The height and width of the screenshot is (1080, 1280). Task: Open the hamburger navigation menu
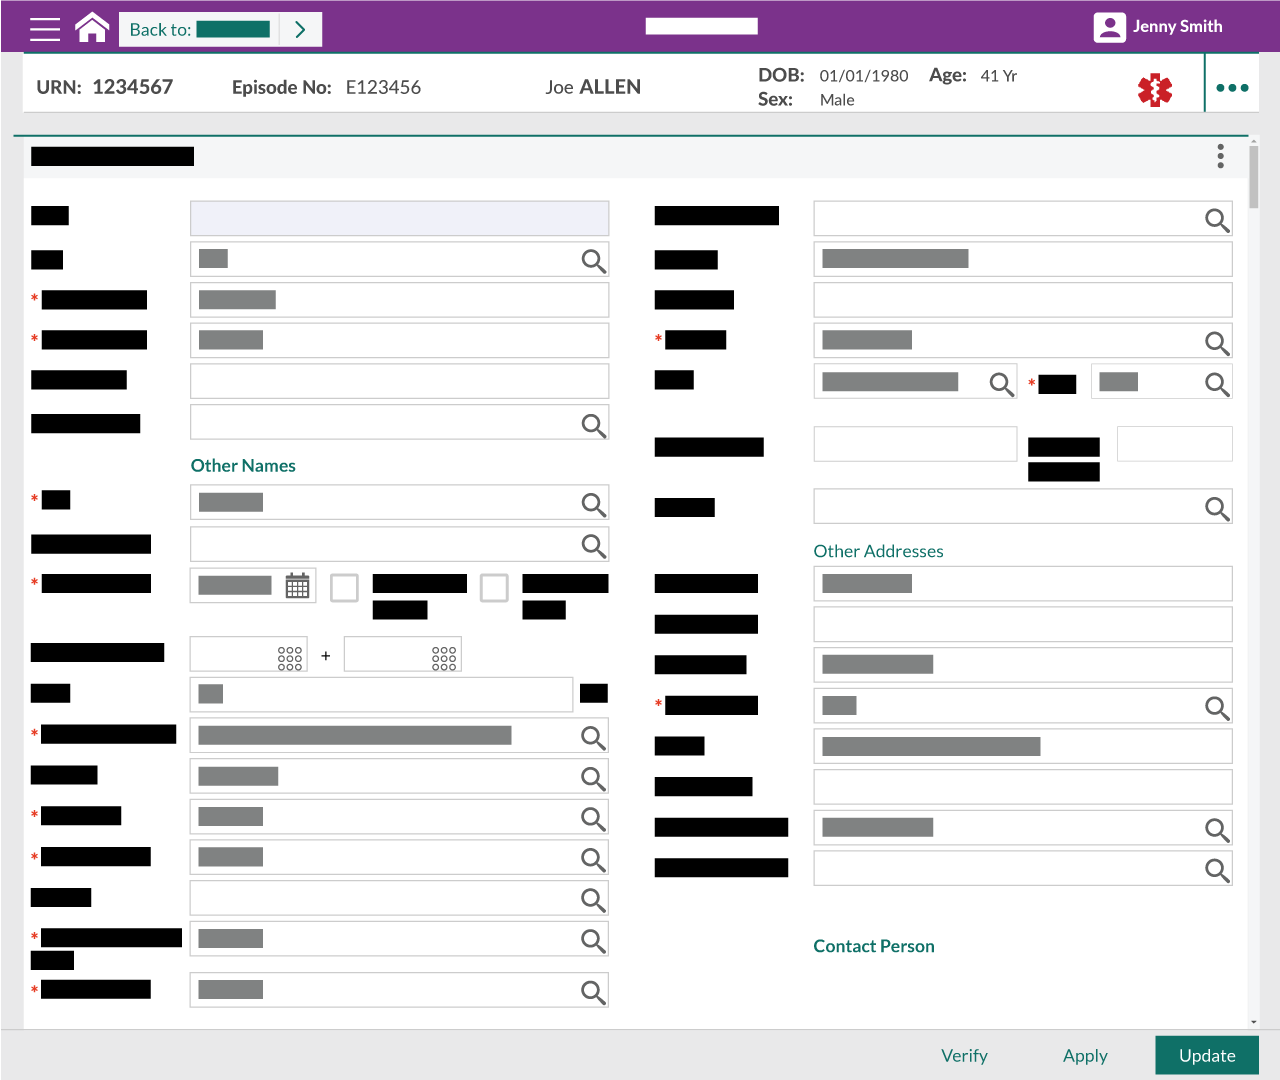tap(45, 29)
